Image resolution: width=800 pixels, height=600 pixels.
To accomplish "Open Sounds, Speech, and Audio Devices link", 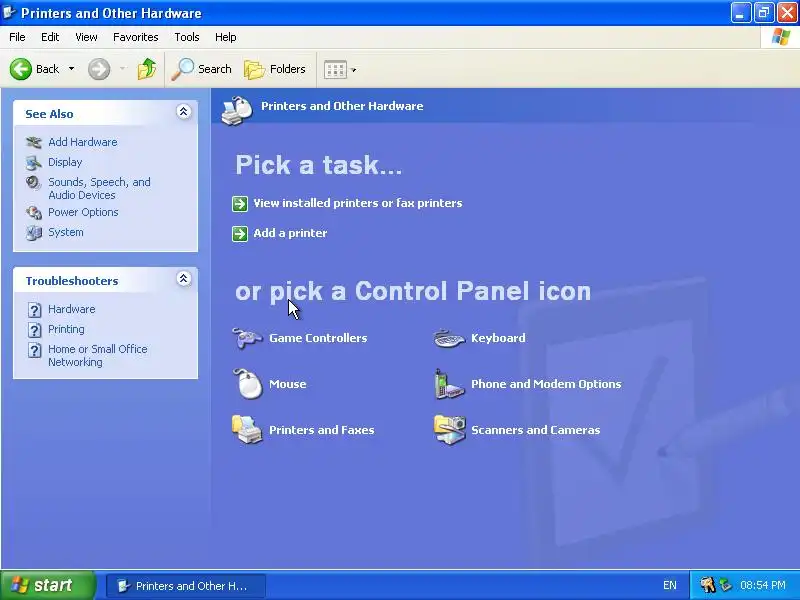I will (x=99, y=188).
